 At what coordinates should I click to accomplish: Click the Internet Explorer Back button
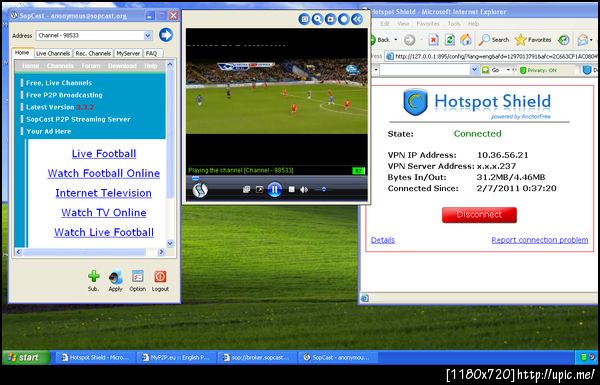[x=381, y=40]
